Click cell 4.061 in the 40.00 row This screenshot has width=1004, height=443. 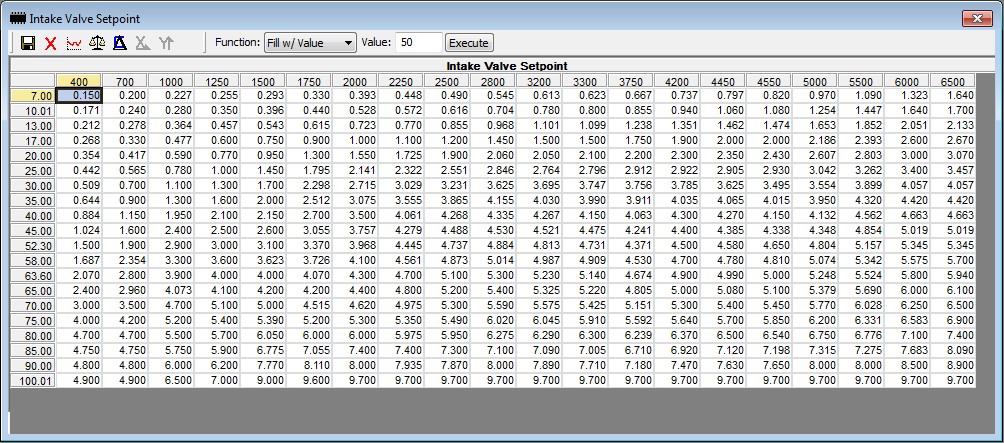point(401,216)
